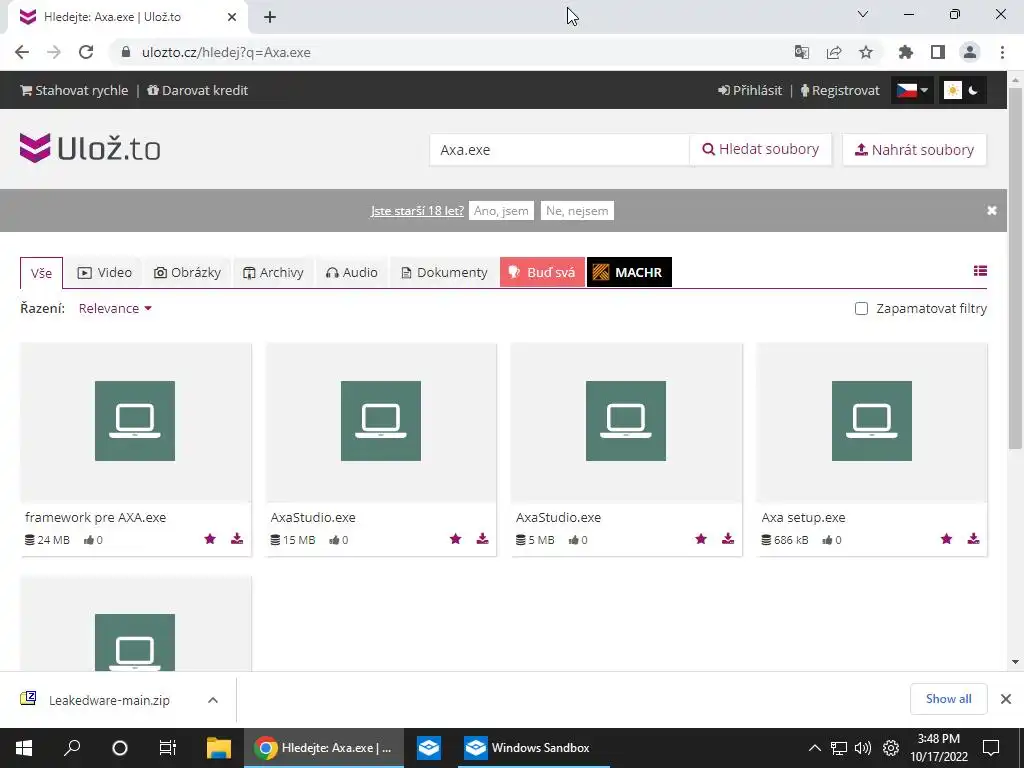
Task: Click Přihlásit login link
Action: click(x=750, y=90)
